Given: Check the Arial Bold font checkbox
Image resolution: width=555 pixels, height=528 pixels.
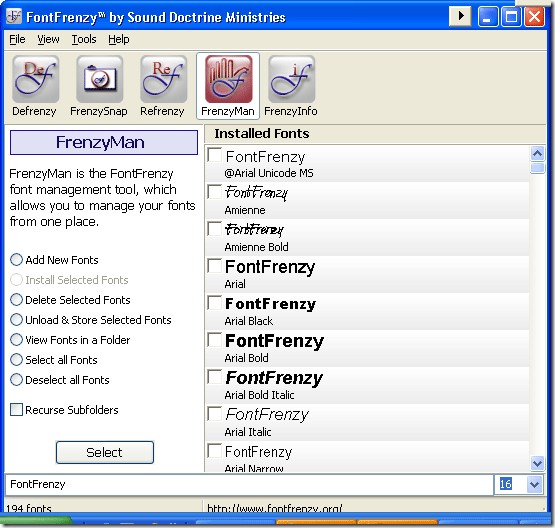Looking at the screenshot, I should (214, 340).
